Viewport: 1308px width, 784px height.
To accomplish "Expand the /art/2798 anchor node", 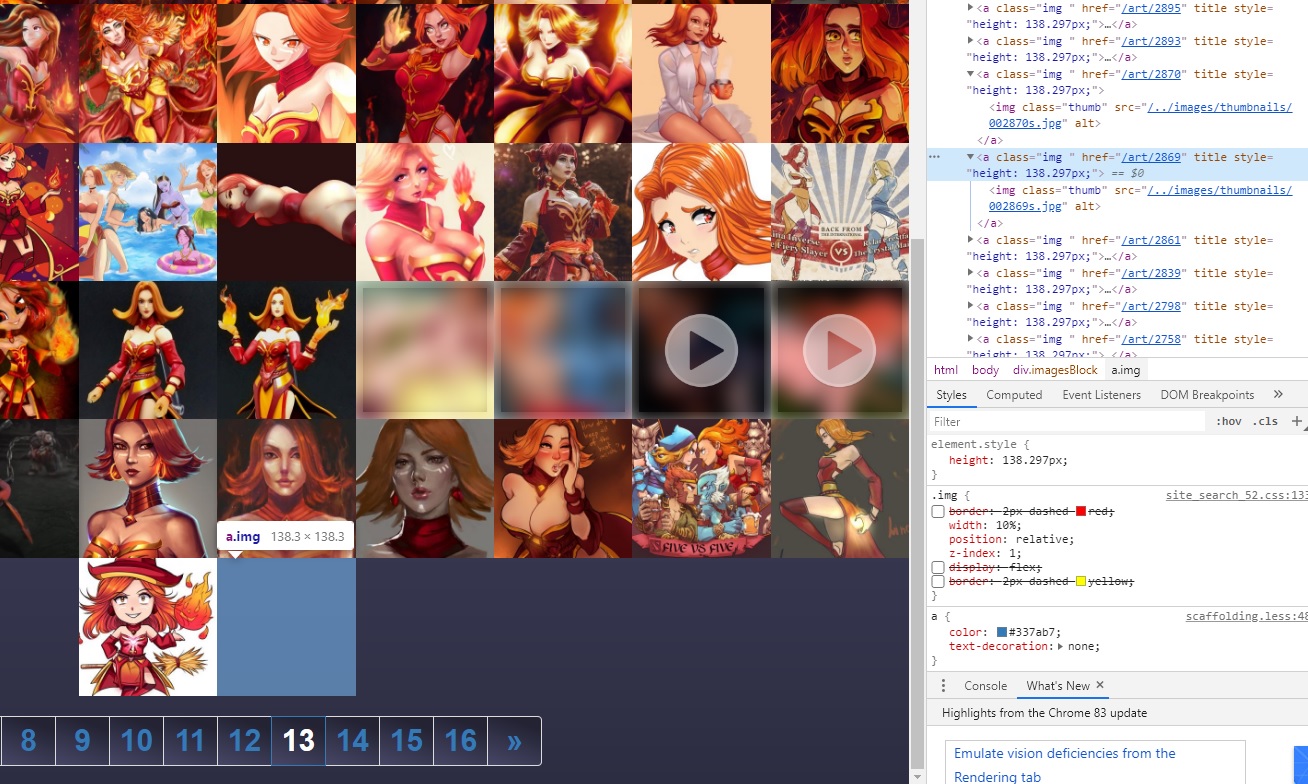I will click(x=970, y=306).
